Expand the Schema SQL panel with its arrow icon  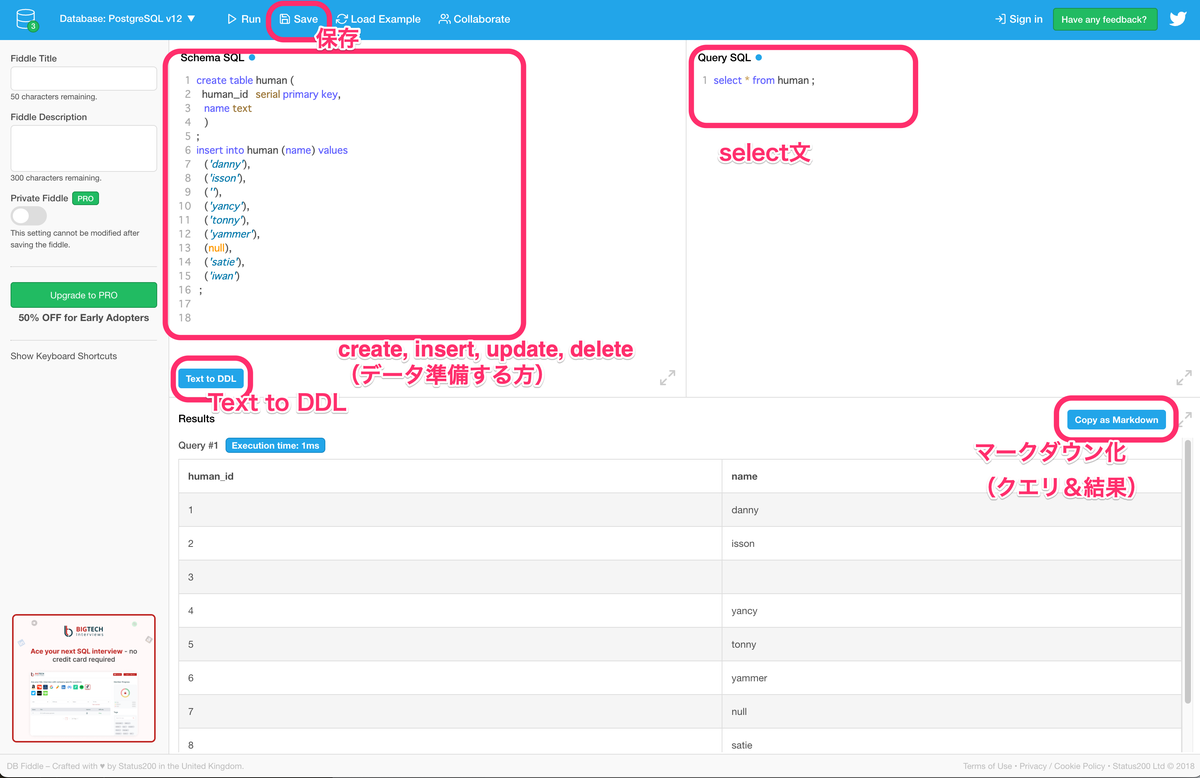(x=667, y=377)
